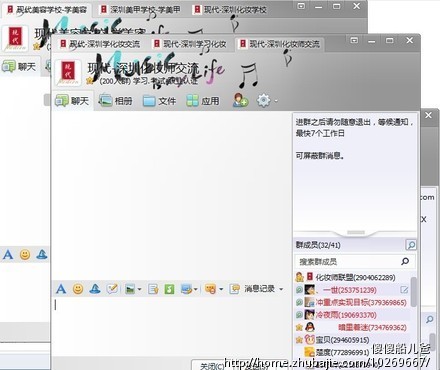Screen dimensions: 440x370
Task: Focus the 搜索群成员 search field
Action: click(355, 262)
